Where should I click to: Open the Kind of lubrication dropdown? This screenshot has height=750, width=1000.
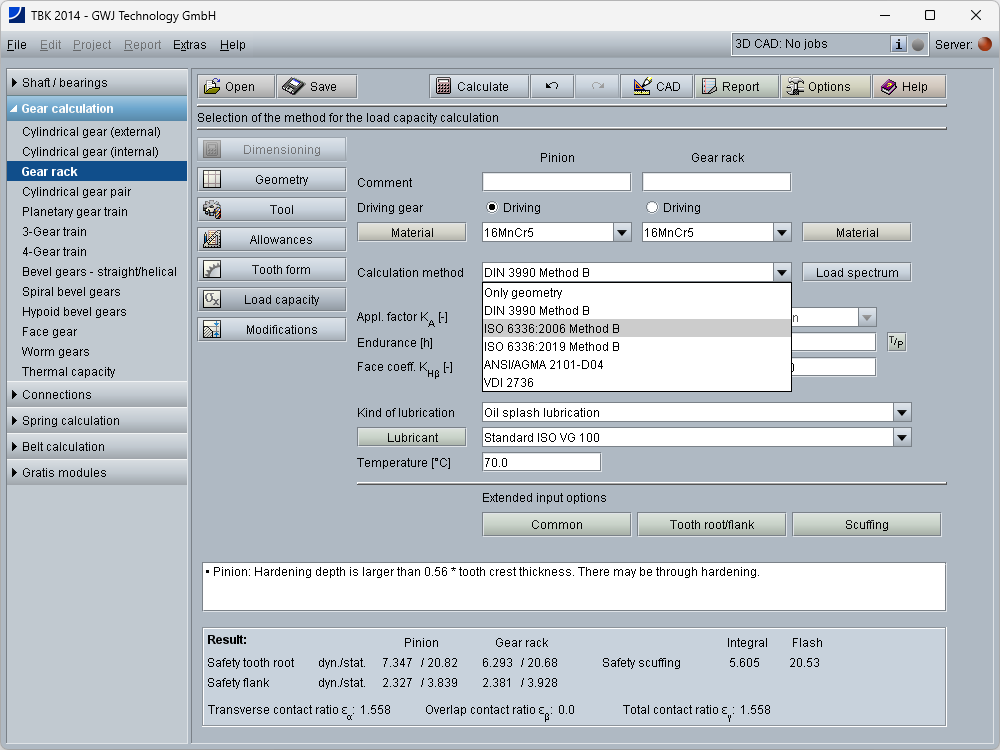click(x=902, y=413)
